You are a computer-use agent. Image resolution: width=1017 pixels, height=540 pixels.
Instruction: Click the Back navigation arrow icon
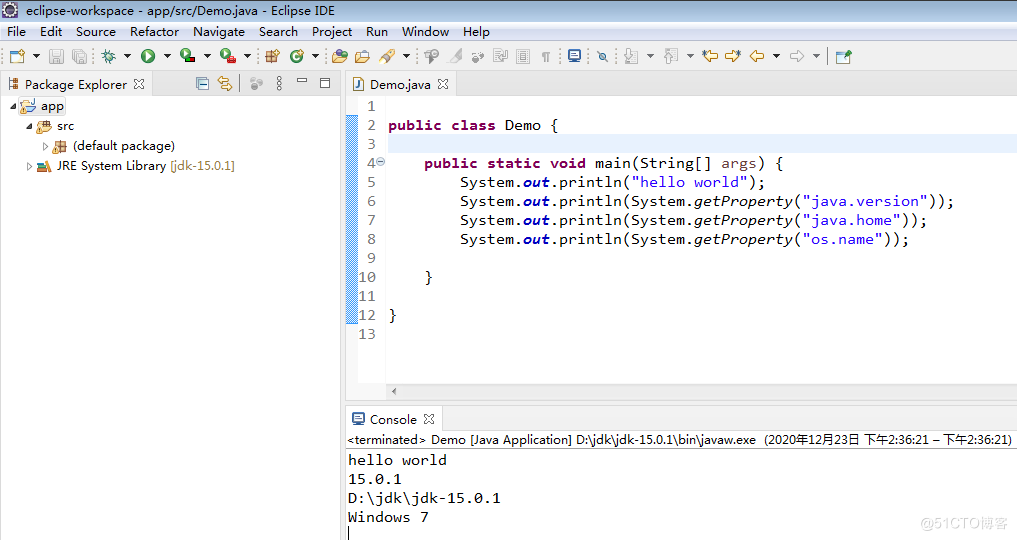pyautogui.click(x=757, y=57)
